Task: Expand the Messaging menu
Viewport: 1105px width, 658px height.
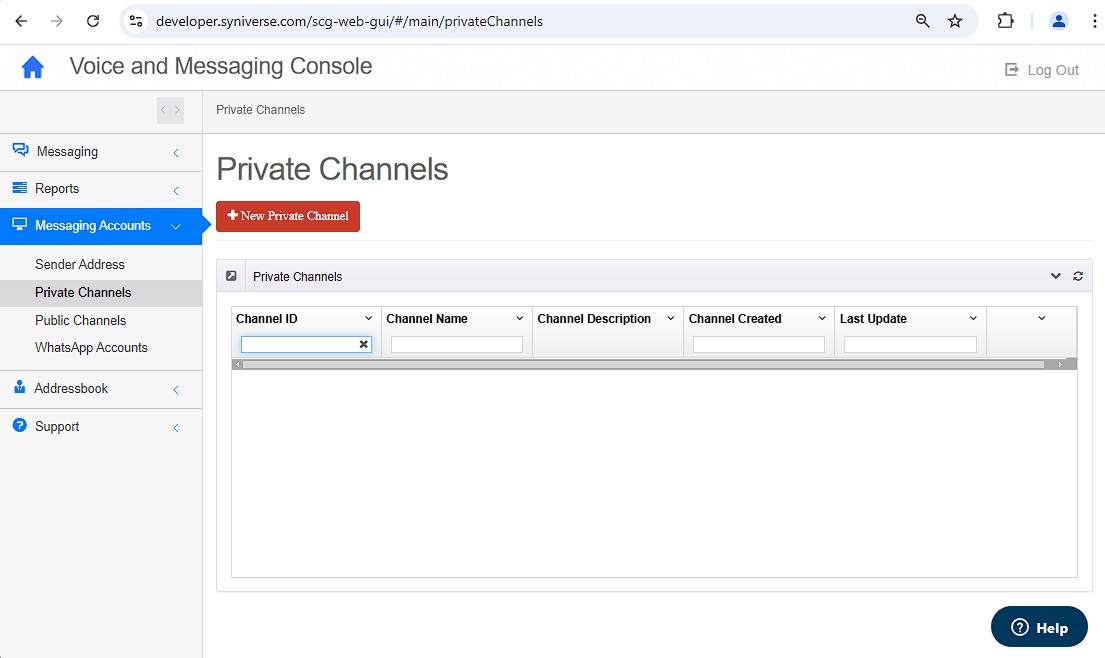Action: [101, 151]
